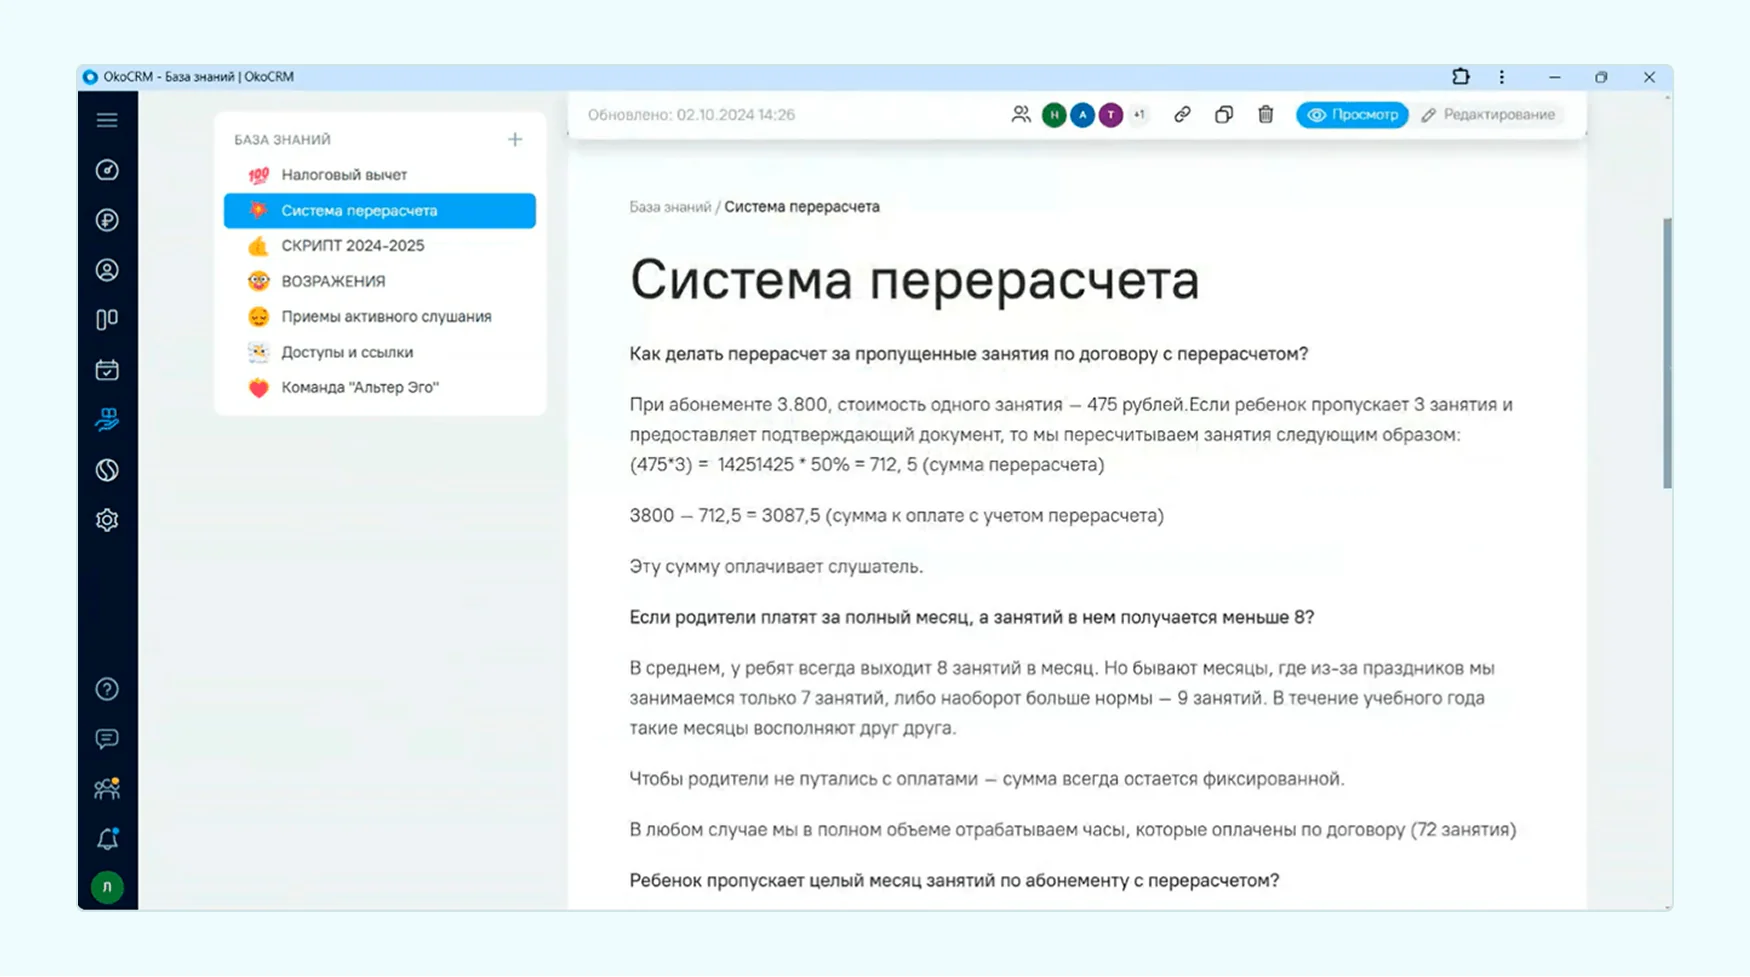
Task: Select the Система перерасчета article
Action: 380,211
